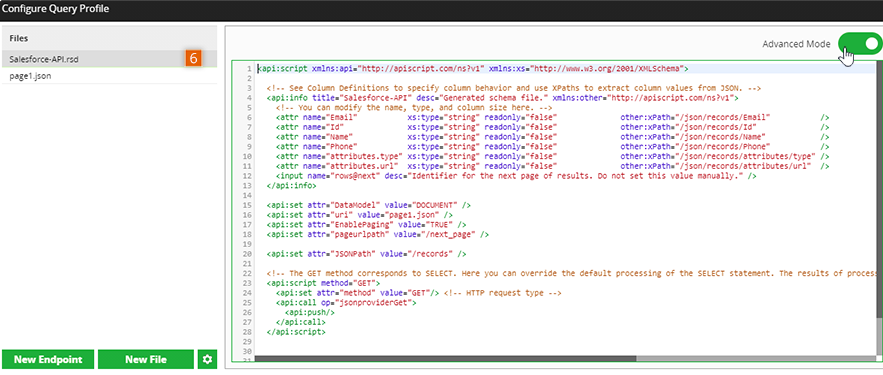
Task: Click the attr name="Id" line
Action: pyautogui.click(x=552, y=127)
